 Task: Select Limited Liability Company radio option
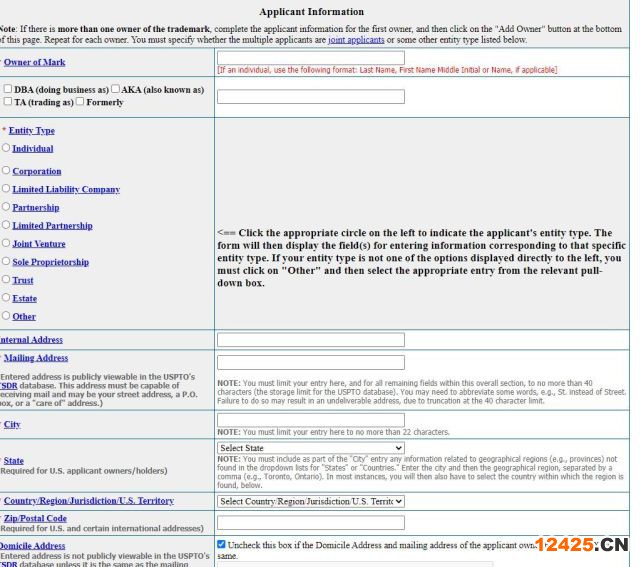pyautogui.click(x=6, y=189)
